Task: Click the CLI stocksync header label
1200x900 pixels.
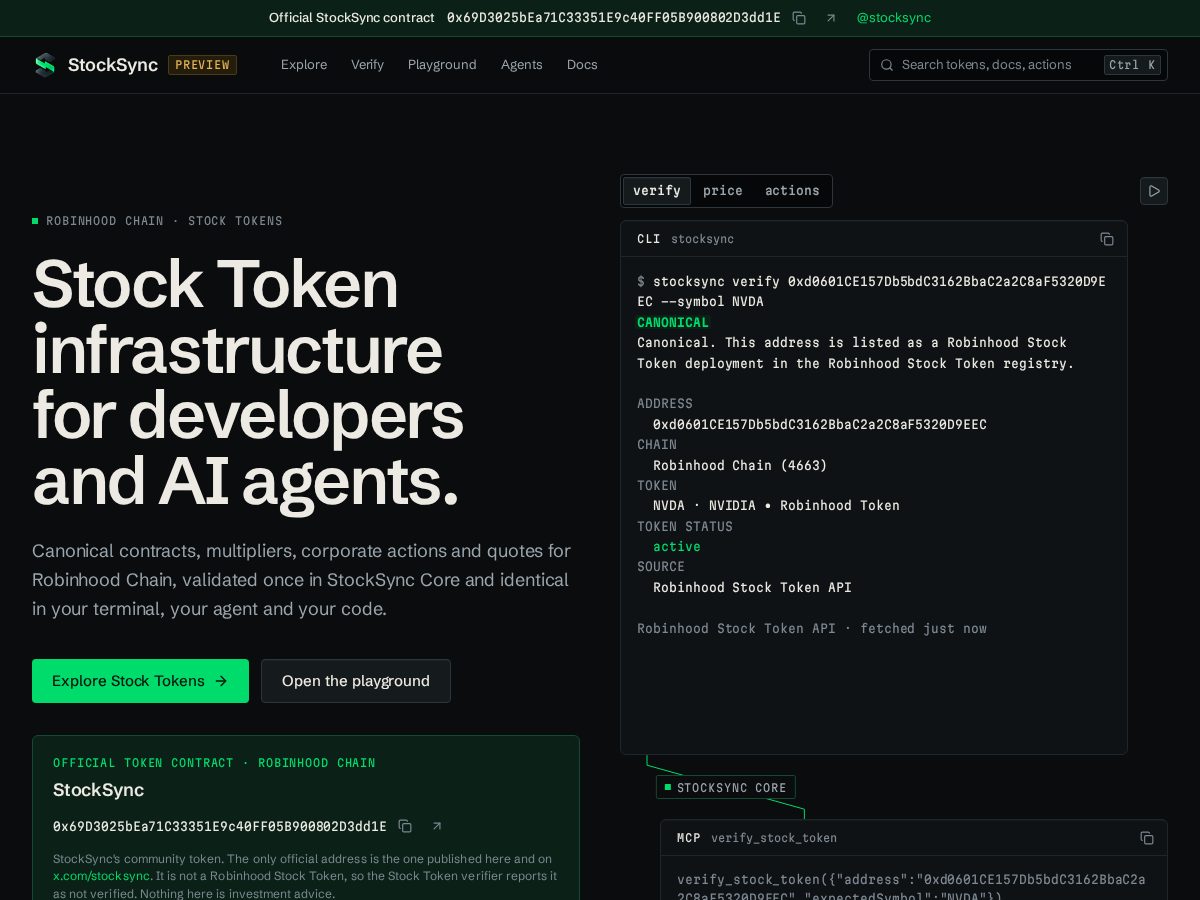Action: pos(685,239)
